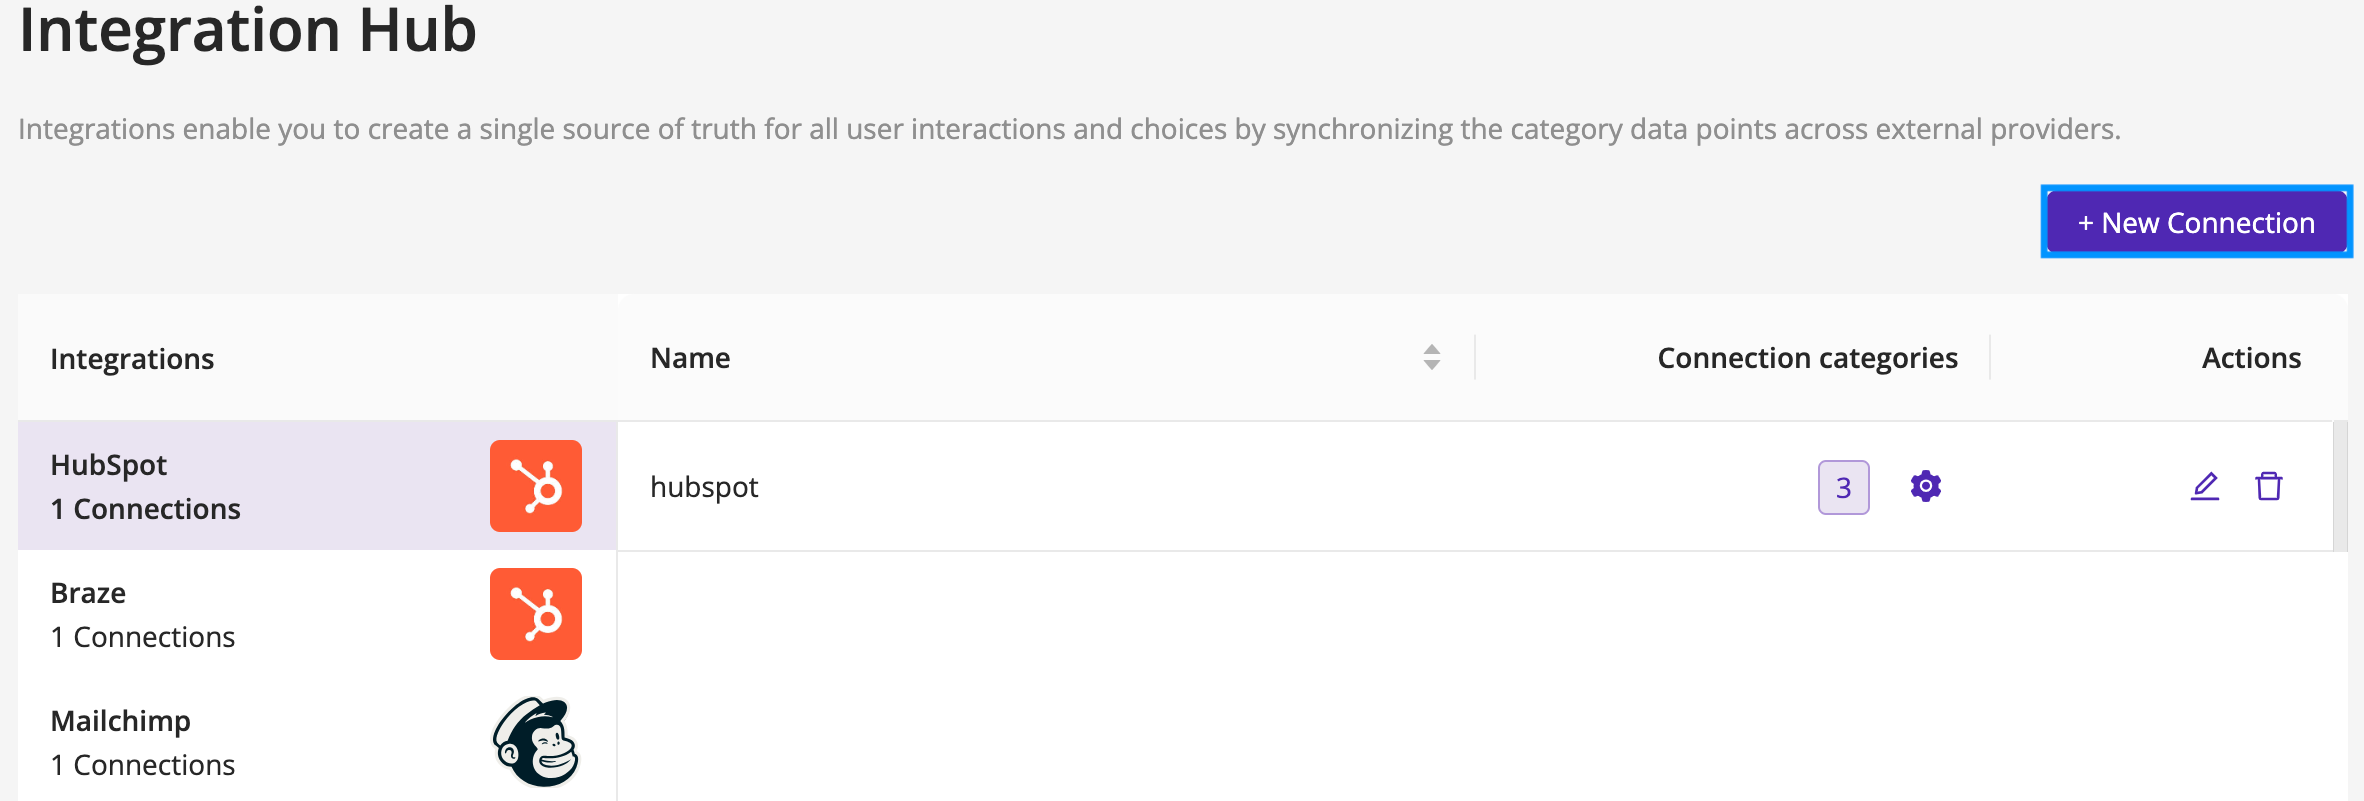Click the Connection categories column header
This screenshot has width=2364, height=801.
(x=1807, y=358)
